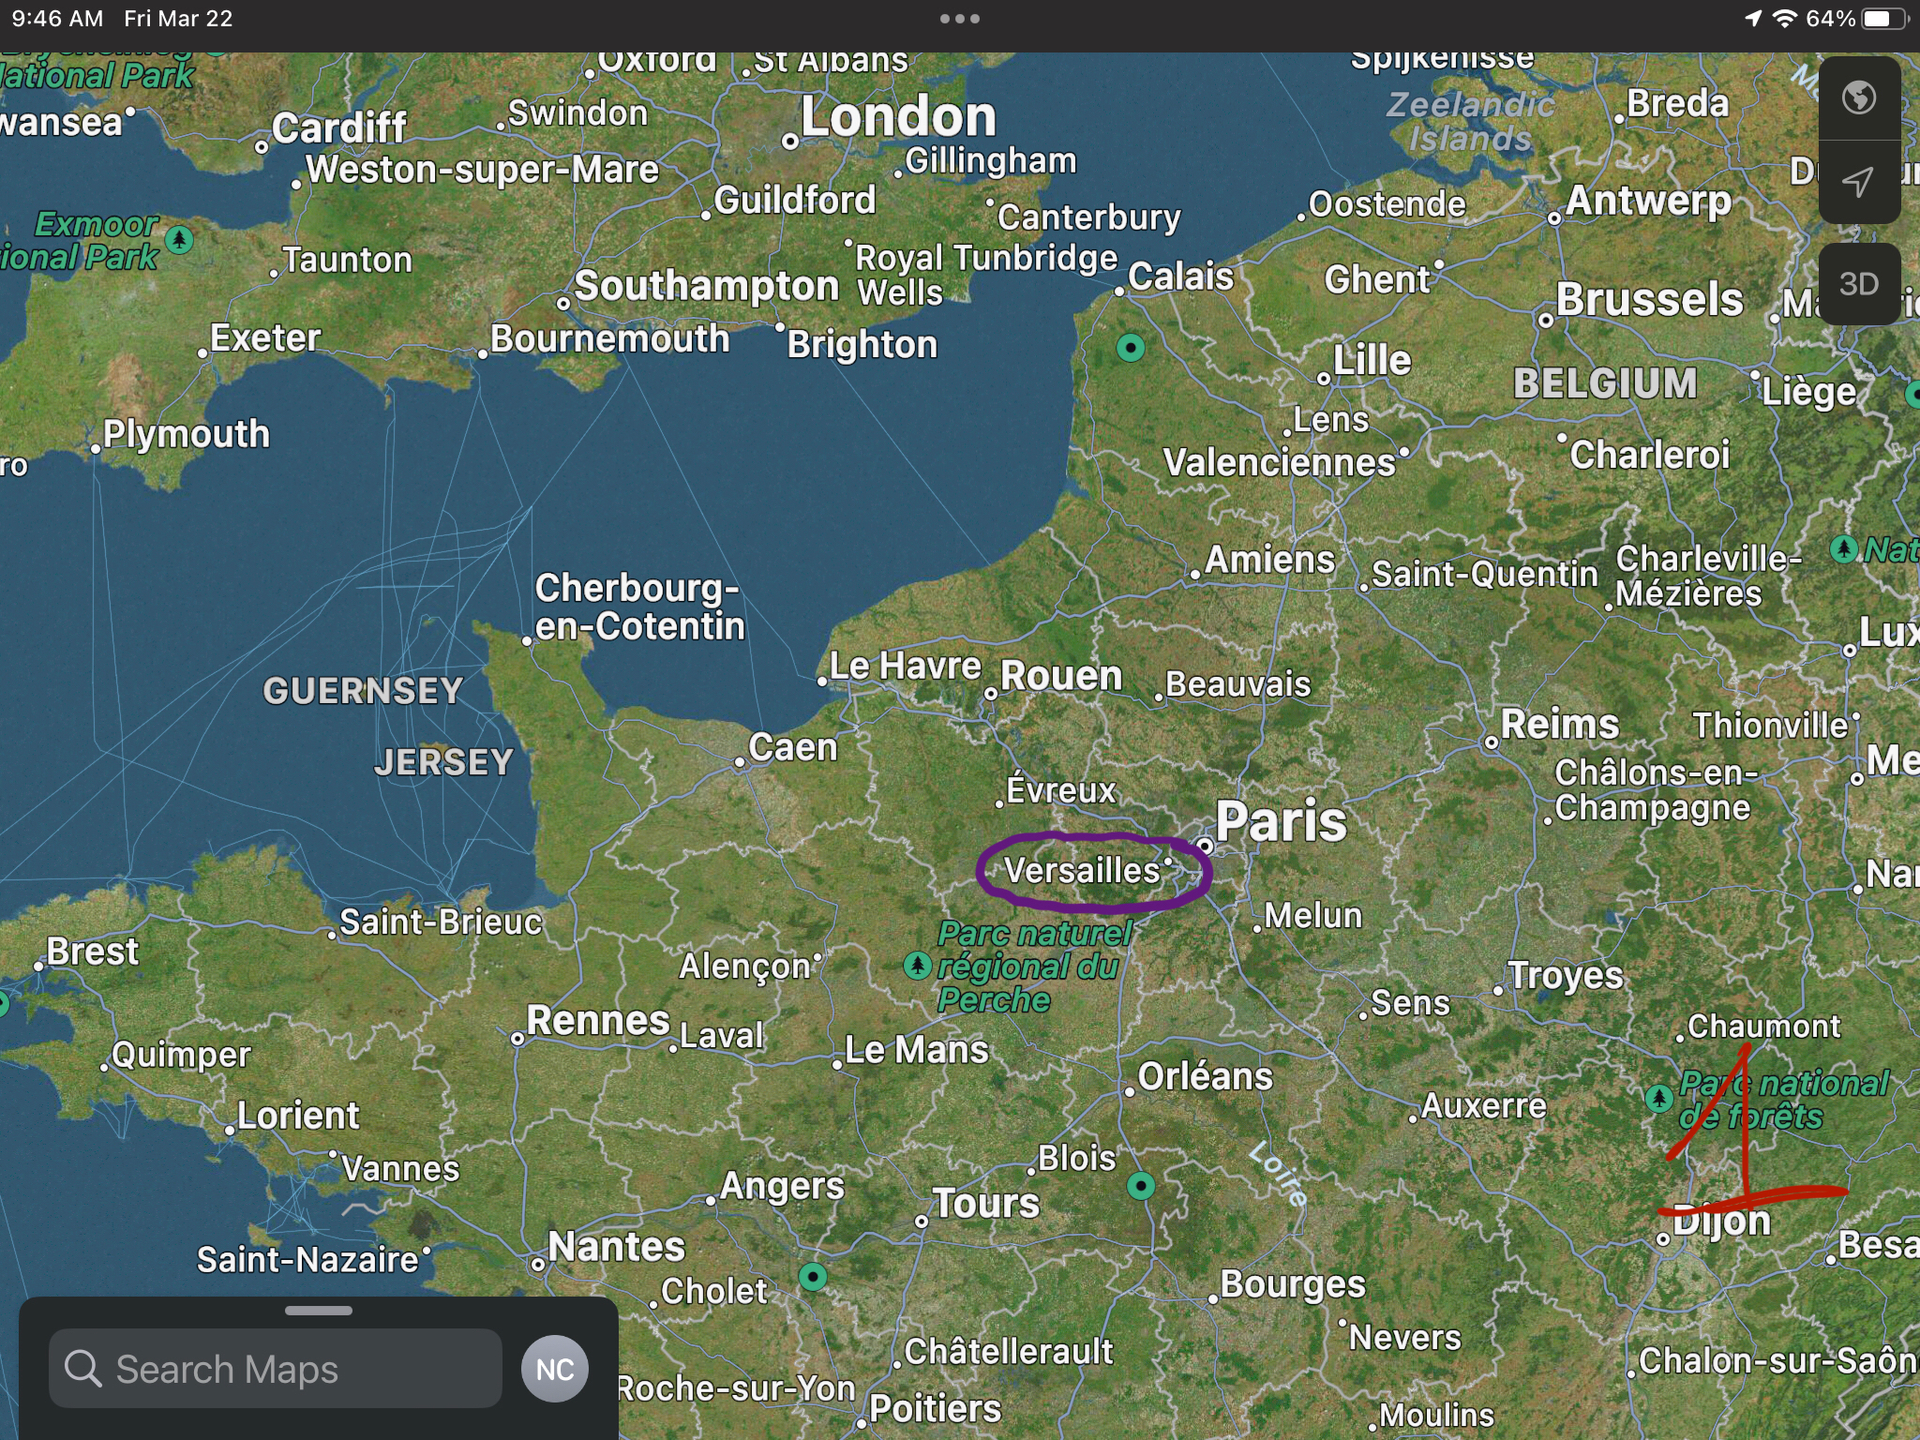The width and height of the screenshot is (1920, 1440).
Task: Tap the NC profile avatar
Action: (x=555, y=1369)
